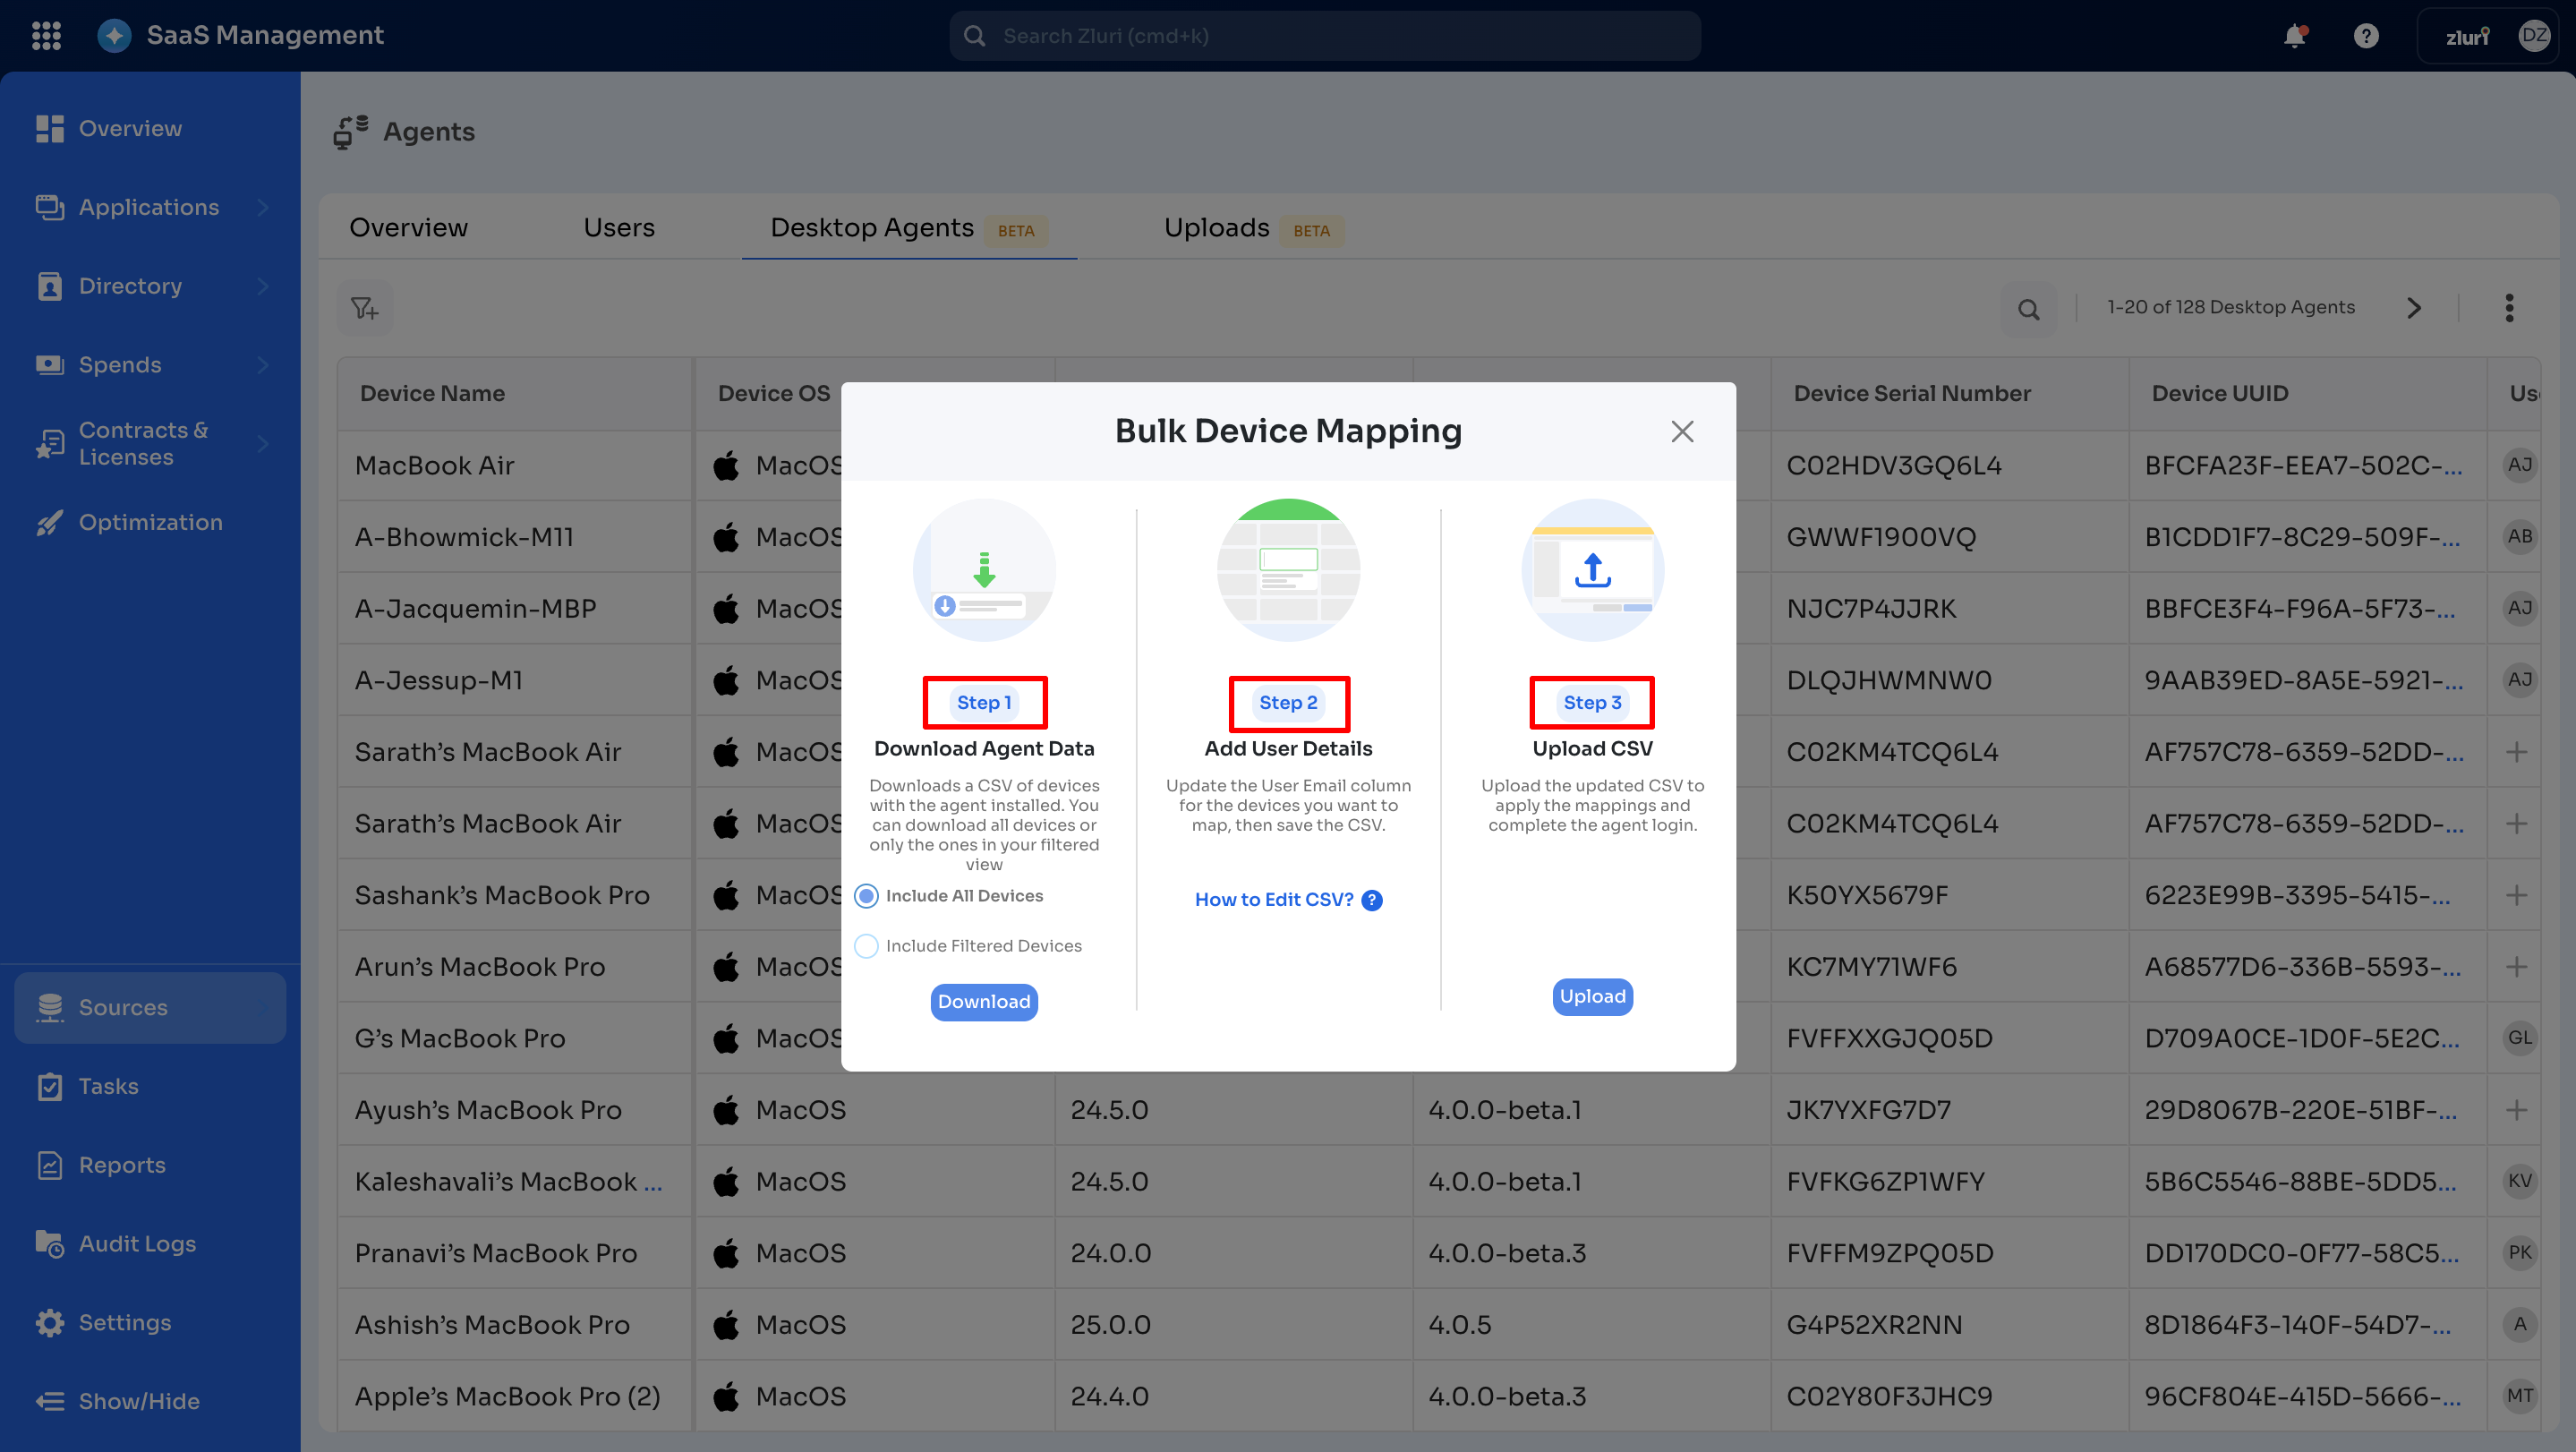Select the Include Filtered Devices radio button
This screenshot has height=1452, width=2576.
coord(867,946)
